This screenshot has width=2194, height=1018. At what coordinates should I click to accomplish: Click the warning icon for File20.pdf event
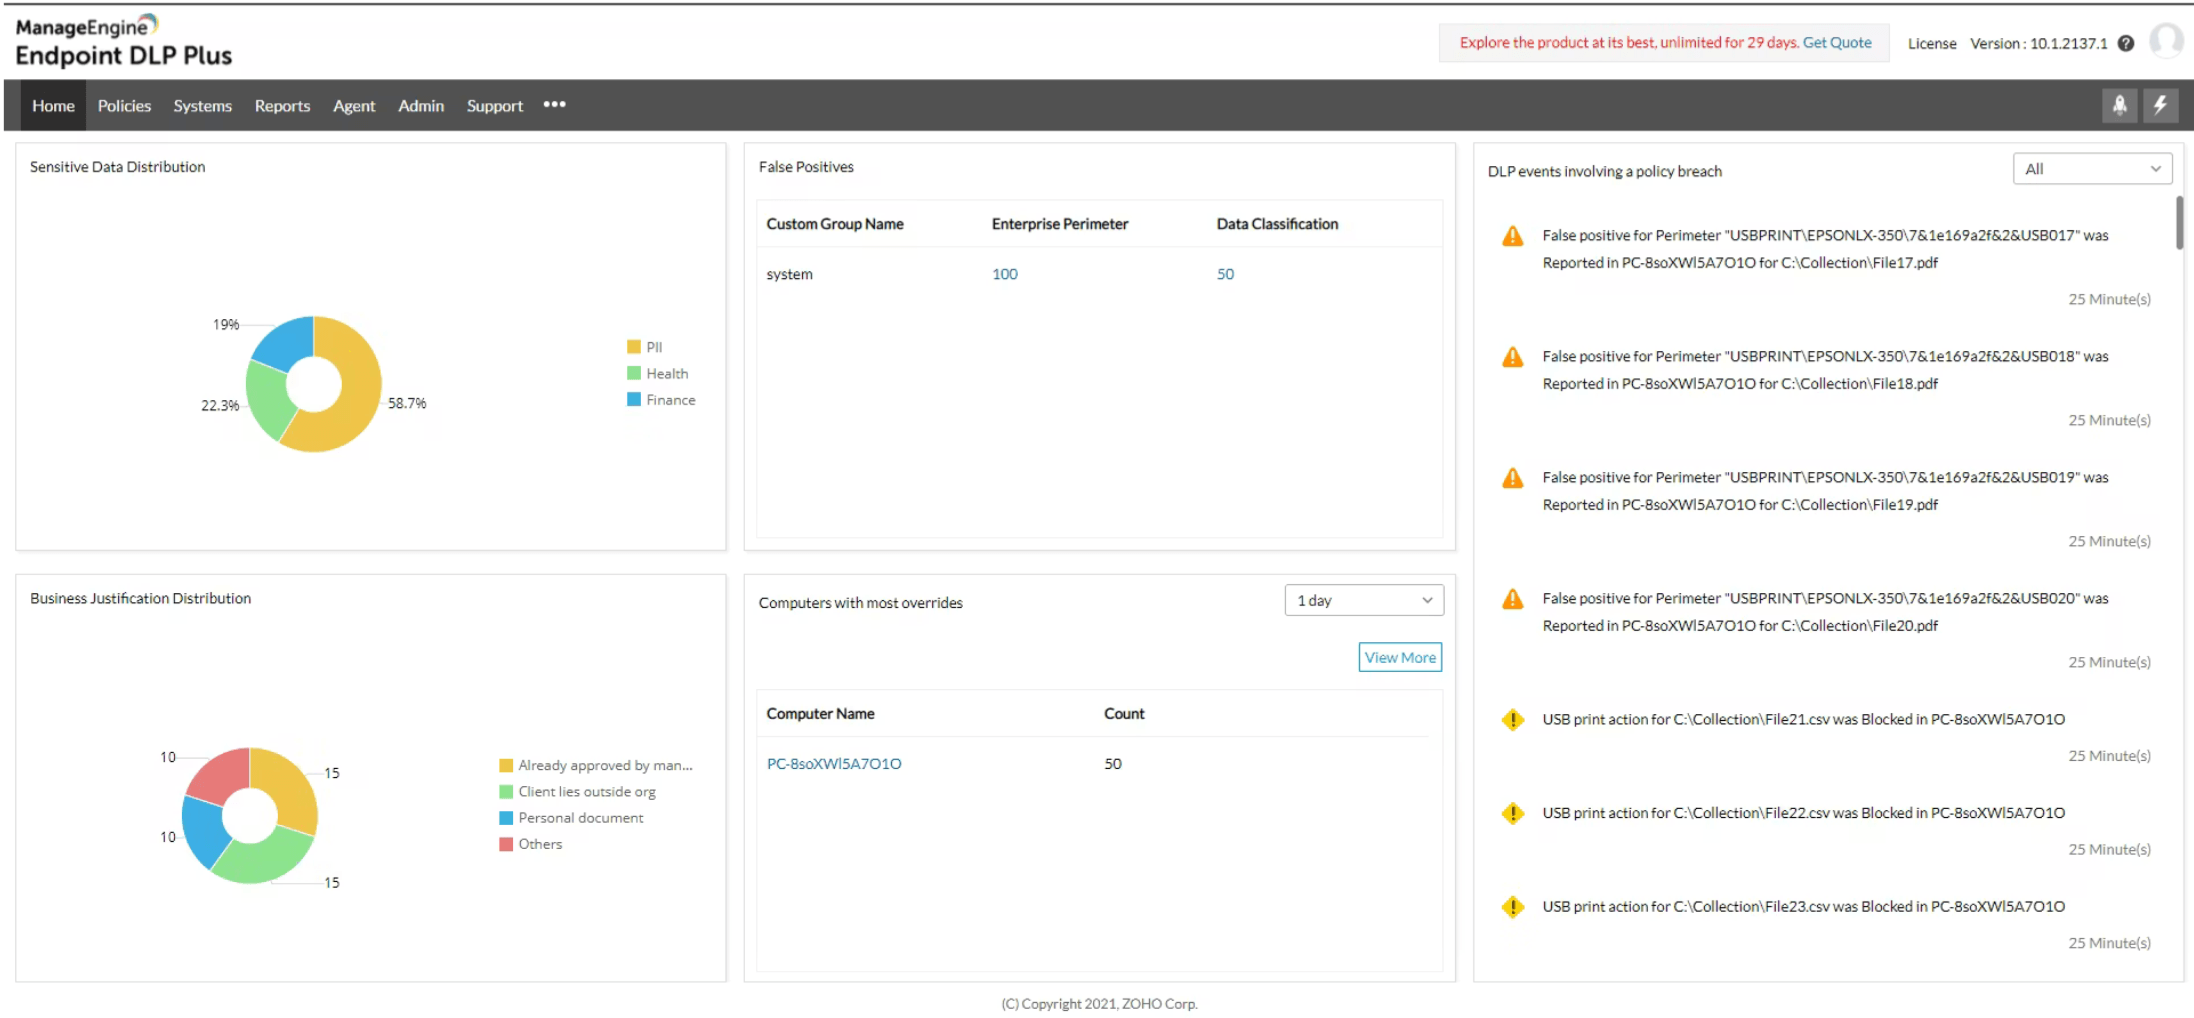pyautogui.click(x=1513, y=599)
